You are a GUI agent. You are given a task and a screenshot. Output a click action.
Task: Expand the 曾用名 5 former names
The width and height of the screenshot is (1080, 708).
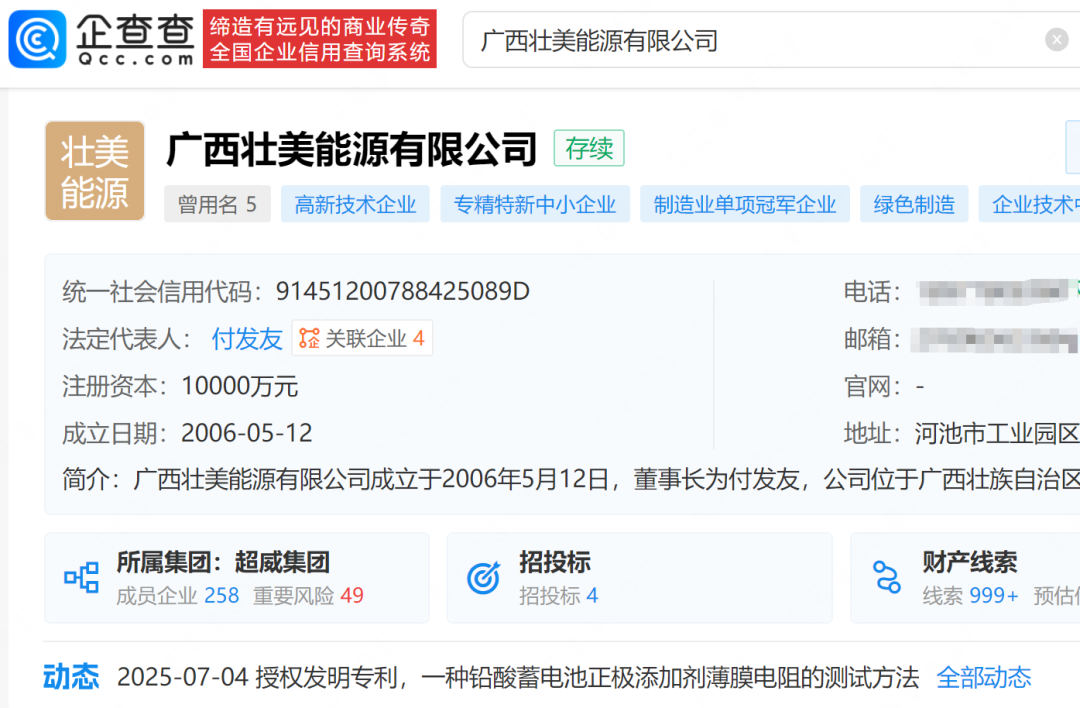point(217,205)
